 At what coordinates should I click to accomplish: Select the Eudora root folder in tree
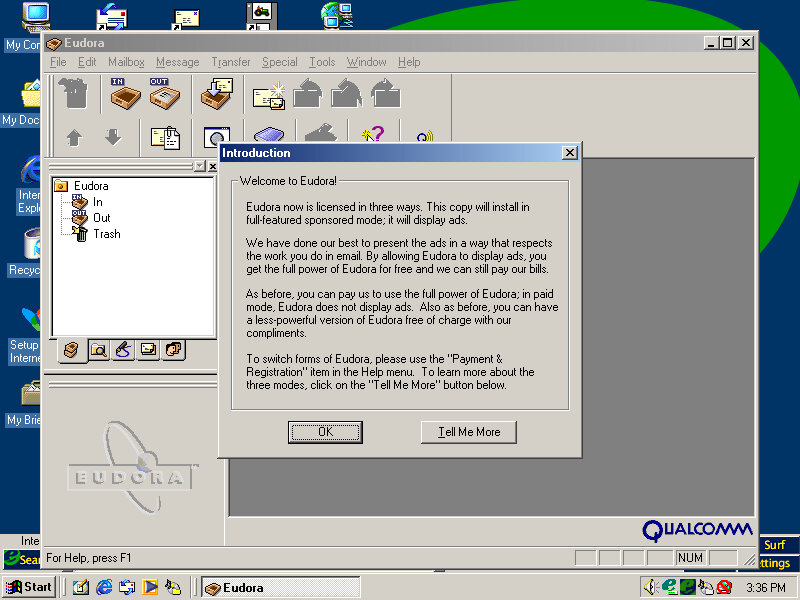point(90,186)
